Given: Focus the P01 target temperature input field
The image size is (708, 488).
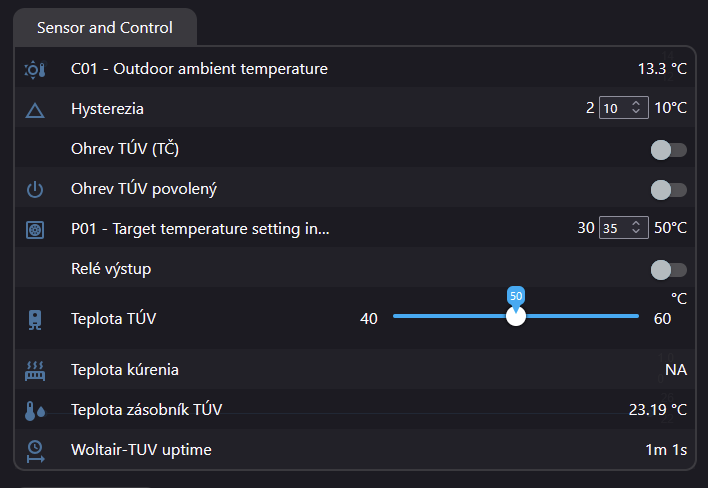Looking at the screenshot, I should pos(614,228).
